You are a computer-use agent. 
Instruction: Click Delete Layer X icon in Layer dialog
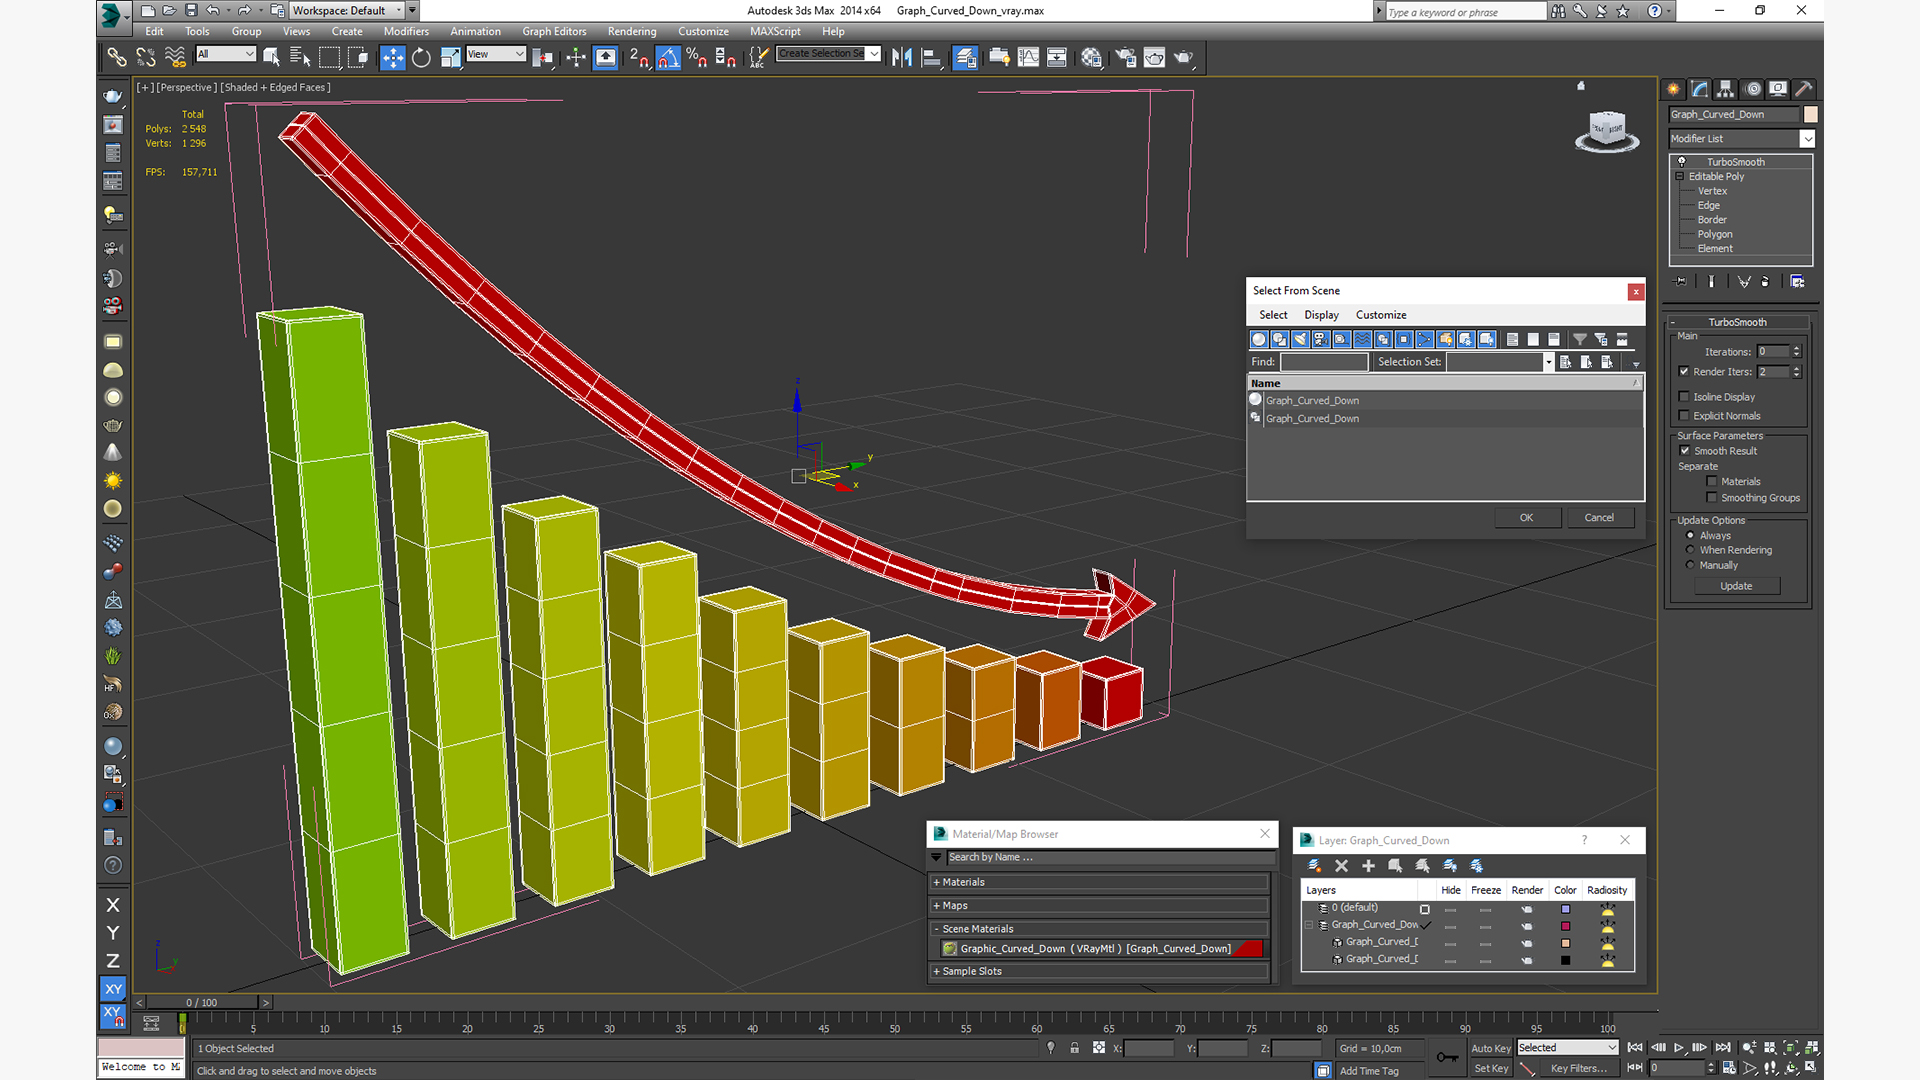1341,866
